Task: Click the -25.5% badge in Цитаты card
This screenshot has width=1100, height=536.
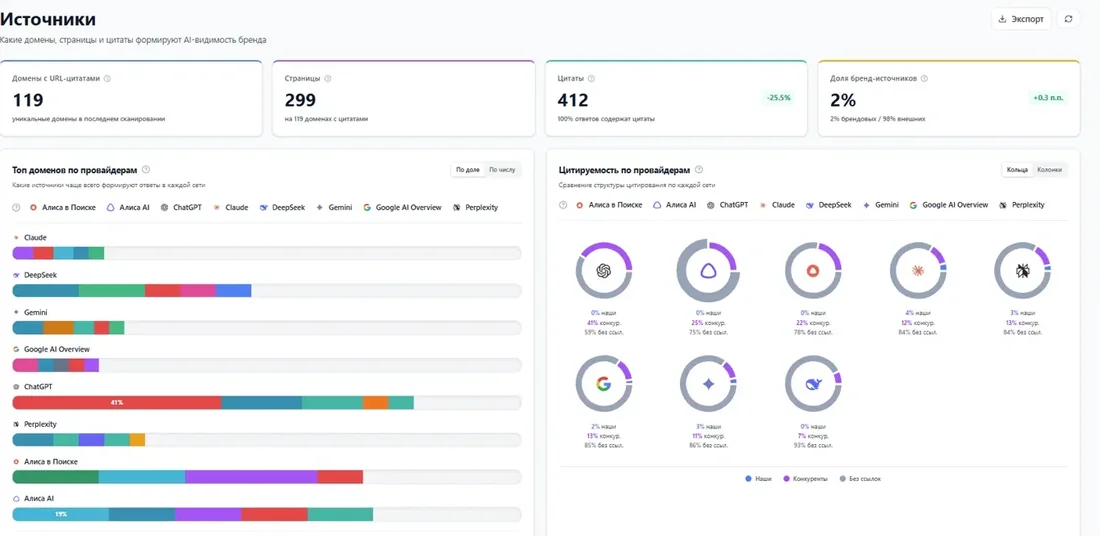Action: pos(778,98)
